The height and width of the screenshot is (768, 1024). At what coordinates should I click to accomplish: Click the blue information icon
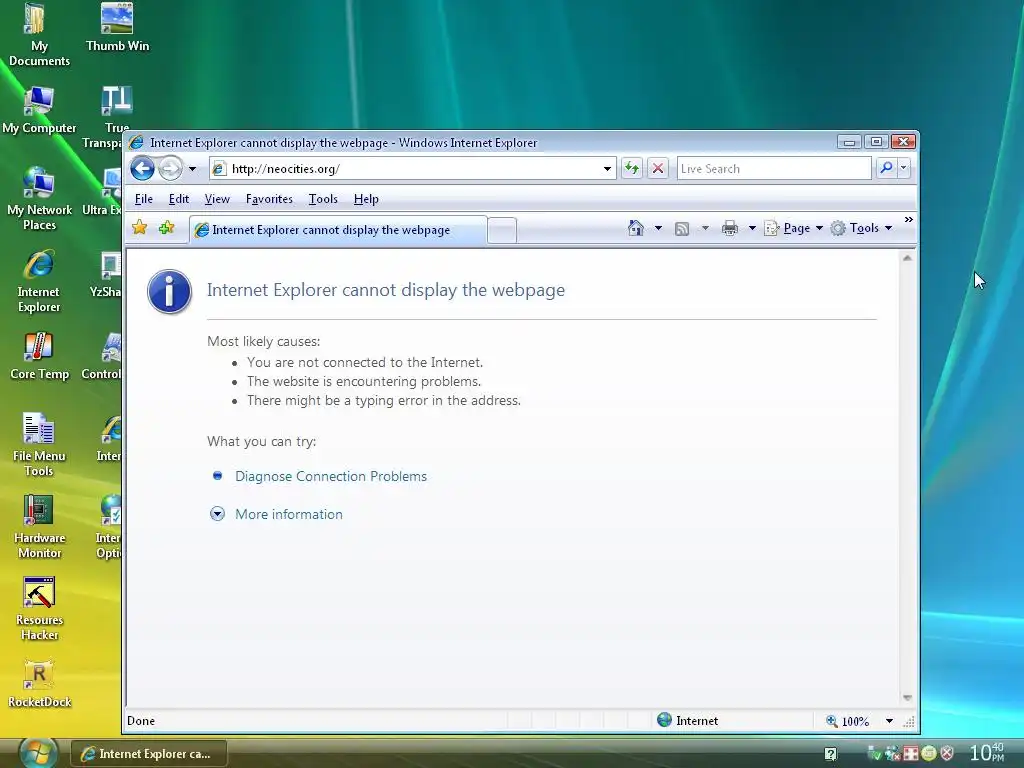tap(170, 291)
